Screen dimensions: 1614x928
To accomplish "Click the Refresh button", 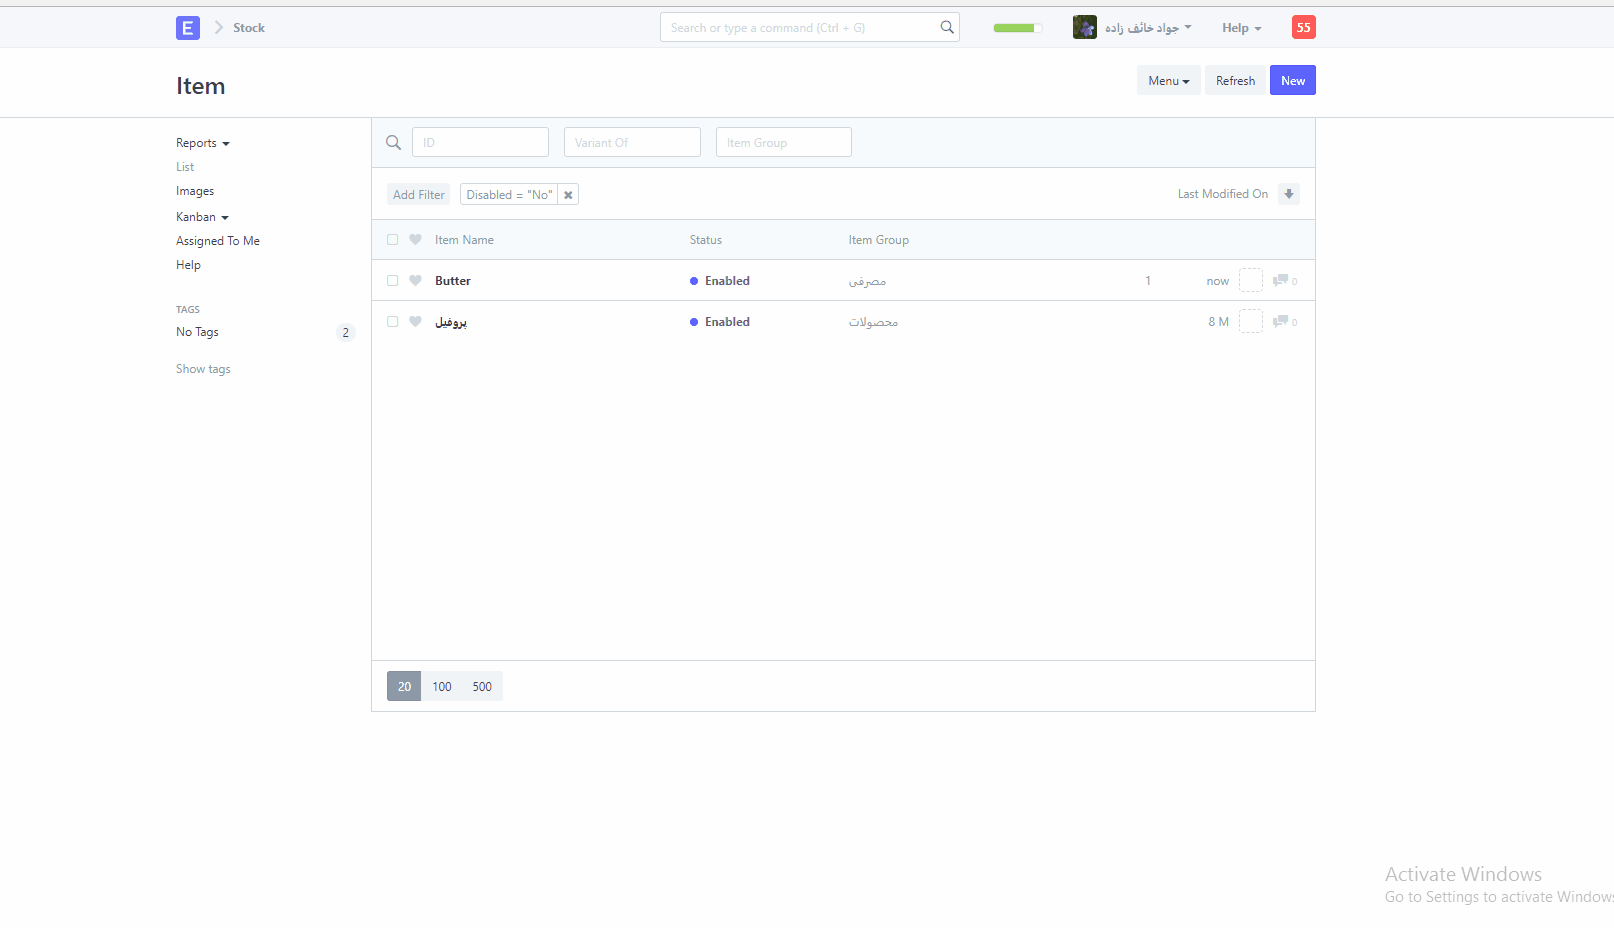I will pyautogui.click(x=1235, y=80).
